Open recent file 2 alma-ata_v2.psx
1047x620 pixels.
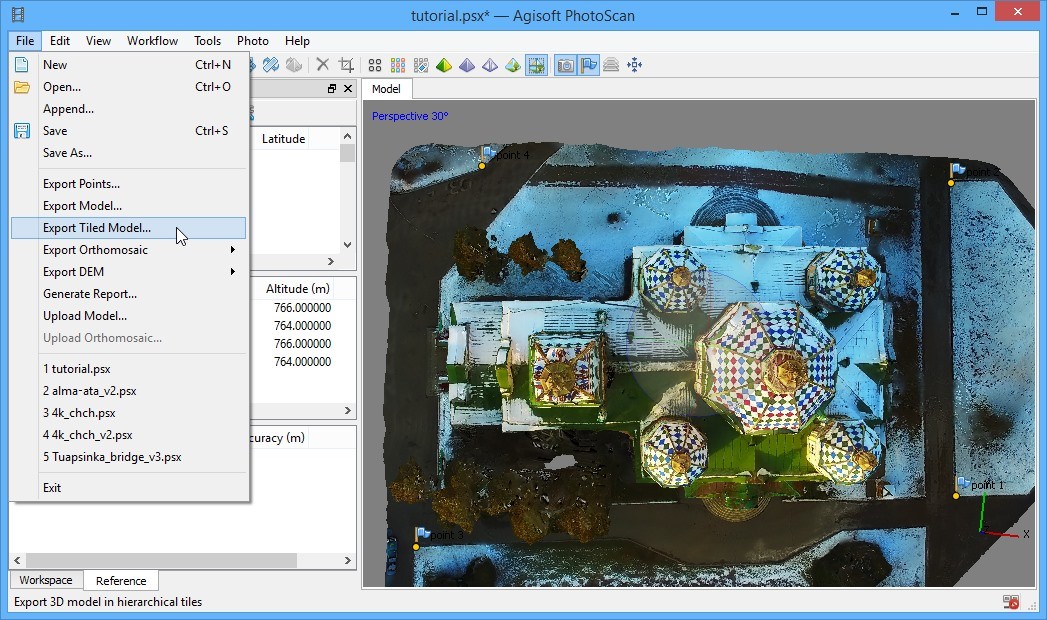[x=128, y=390]
